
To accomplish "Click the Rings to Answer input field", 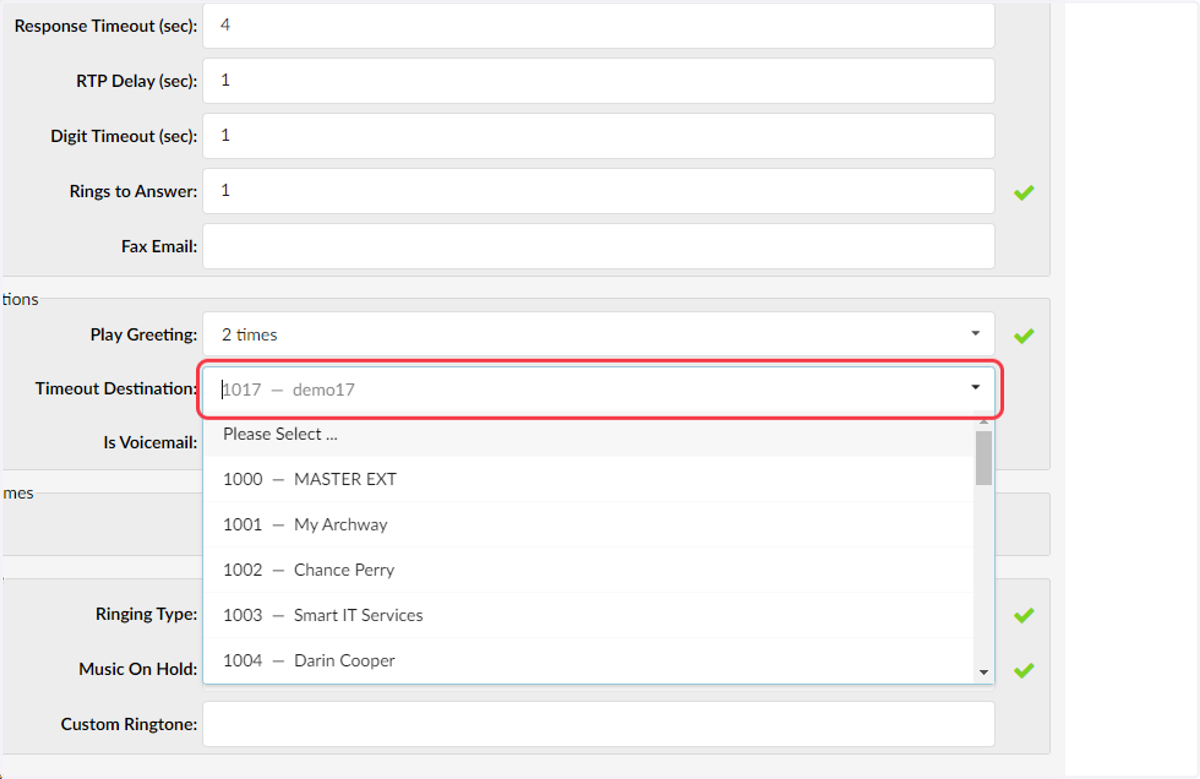I will point(598,190).
